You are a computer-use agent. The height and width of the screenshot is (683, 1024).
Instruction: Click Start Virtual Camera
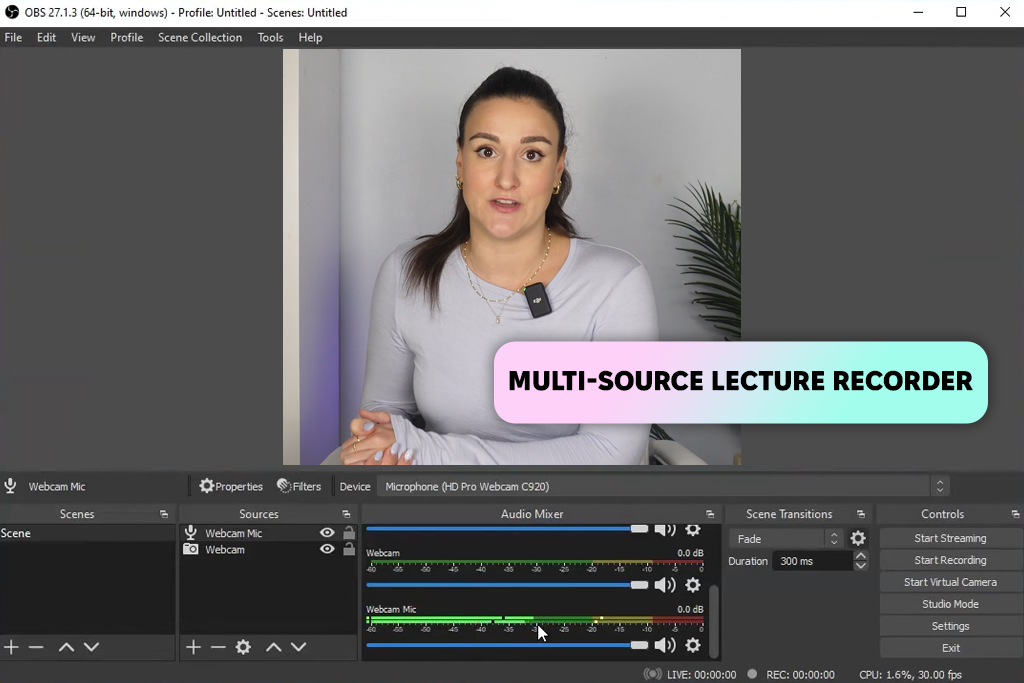tap(950, 582)
